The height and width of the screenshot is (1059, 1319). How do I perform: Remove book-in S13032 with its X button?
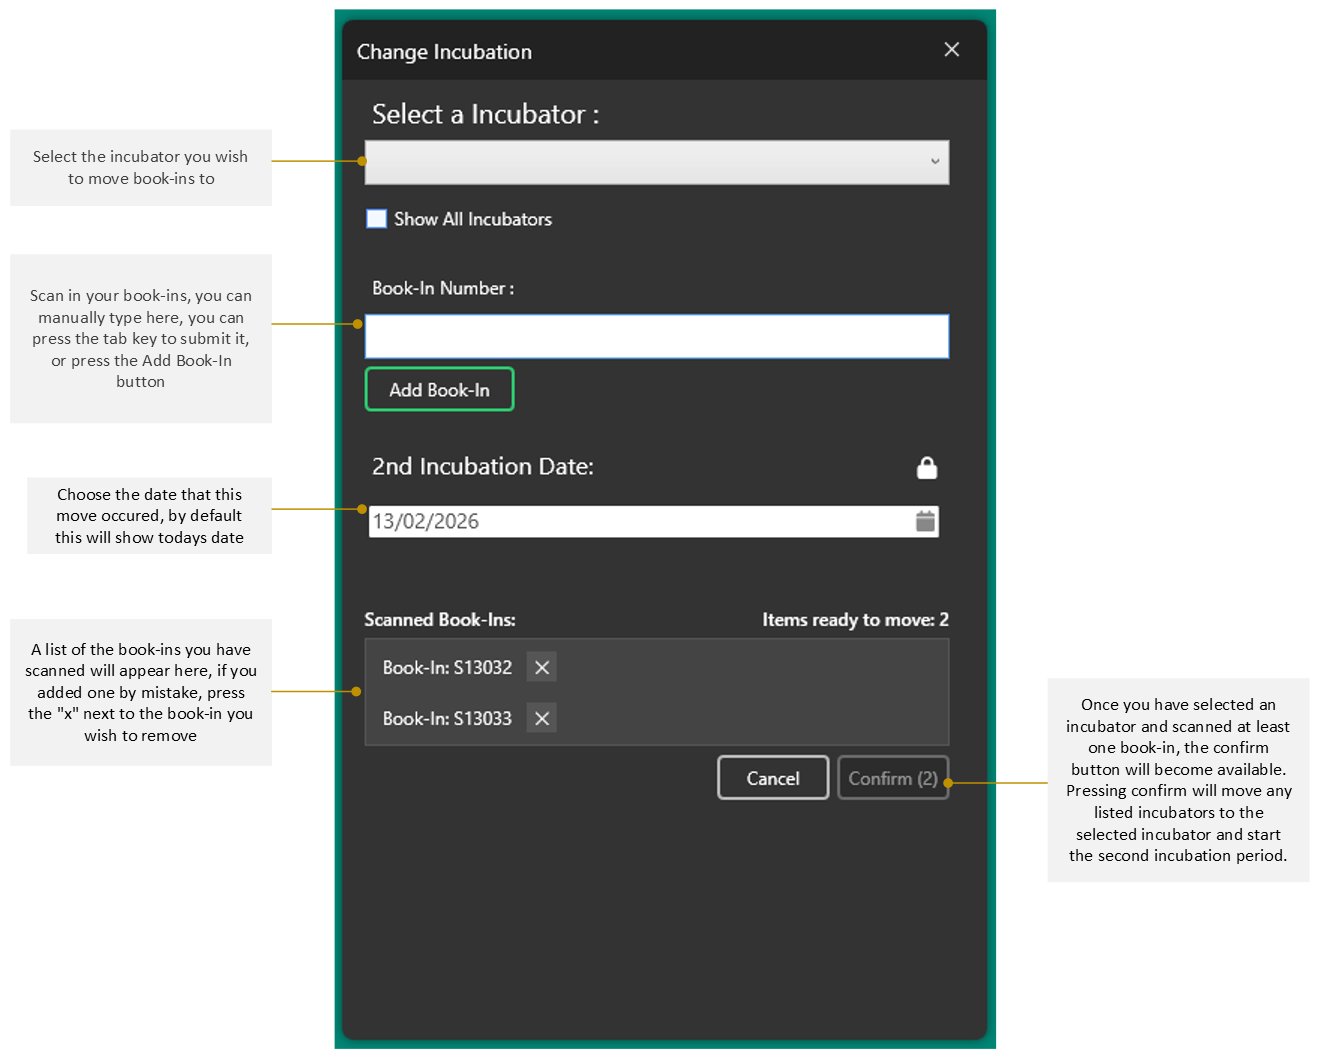[542, 667]
